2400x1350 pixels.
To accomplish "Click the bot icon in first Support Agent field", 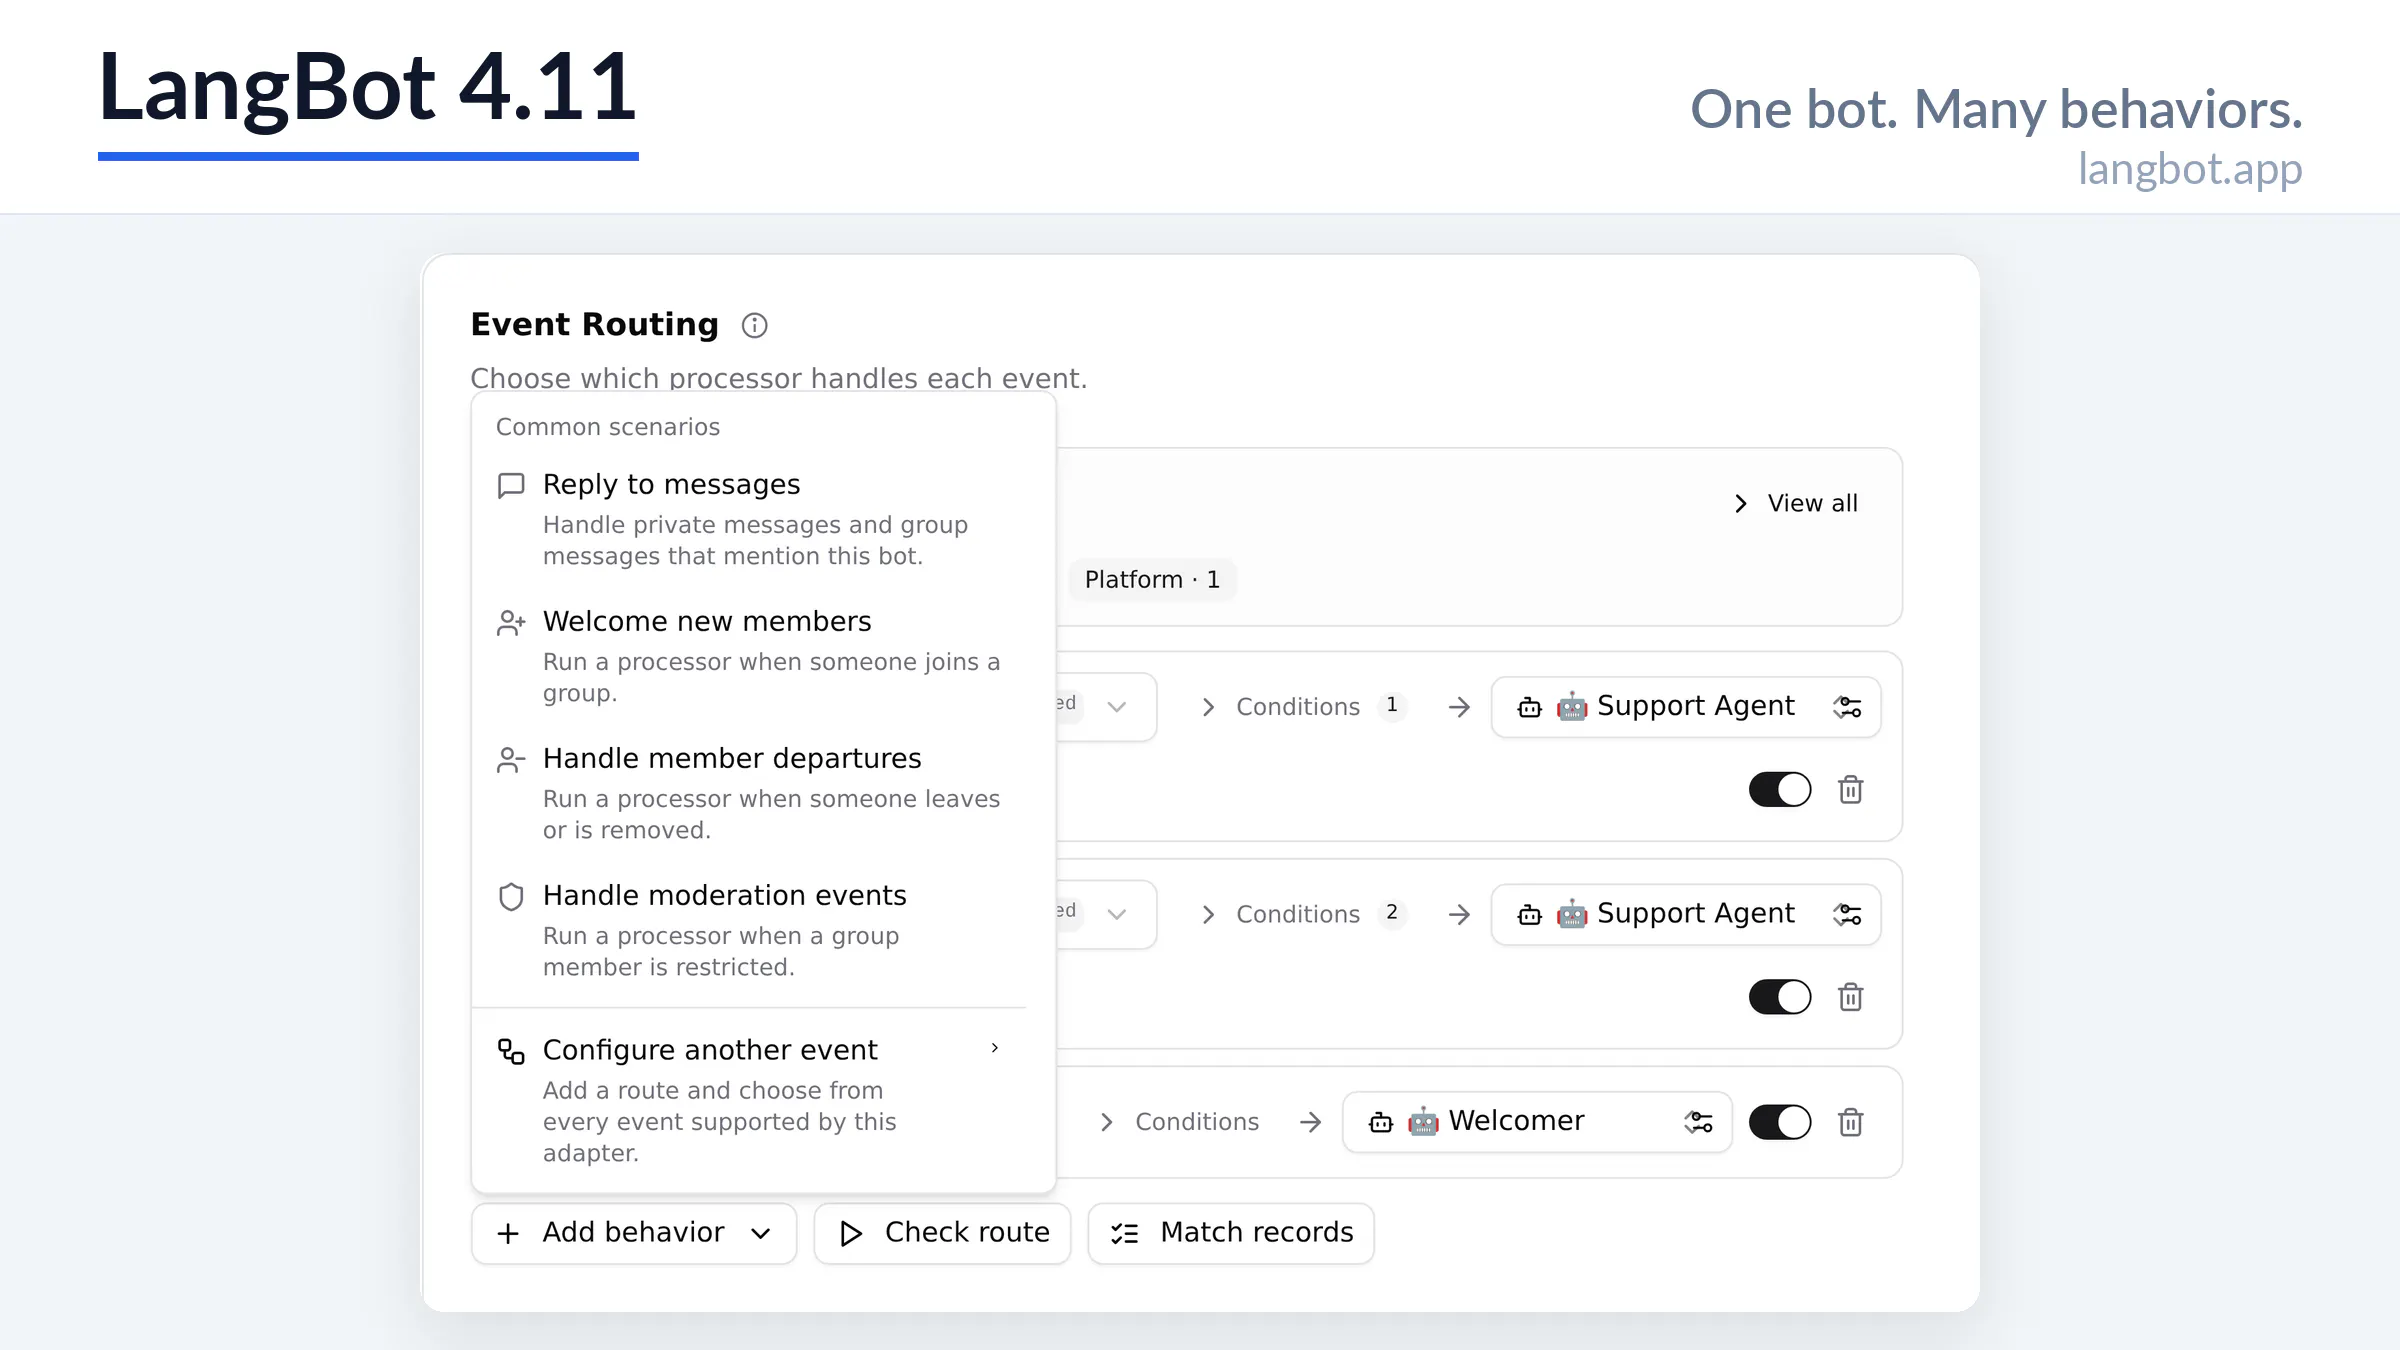I will pos(1529,707).
